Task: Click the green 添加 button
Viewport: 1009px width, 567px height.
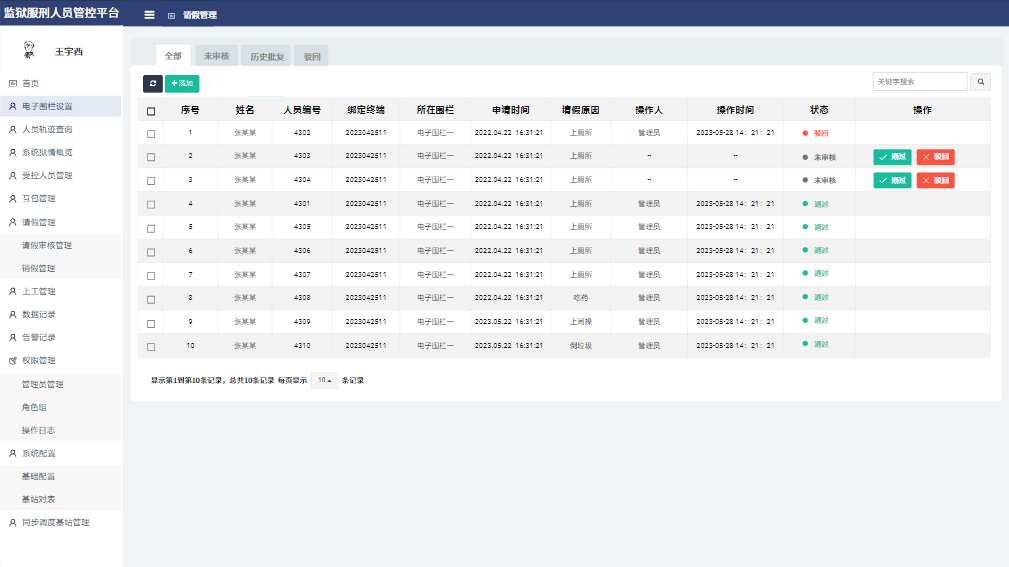Action: (182, 84)
